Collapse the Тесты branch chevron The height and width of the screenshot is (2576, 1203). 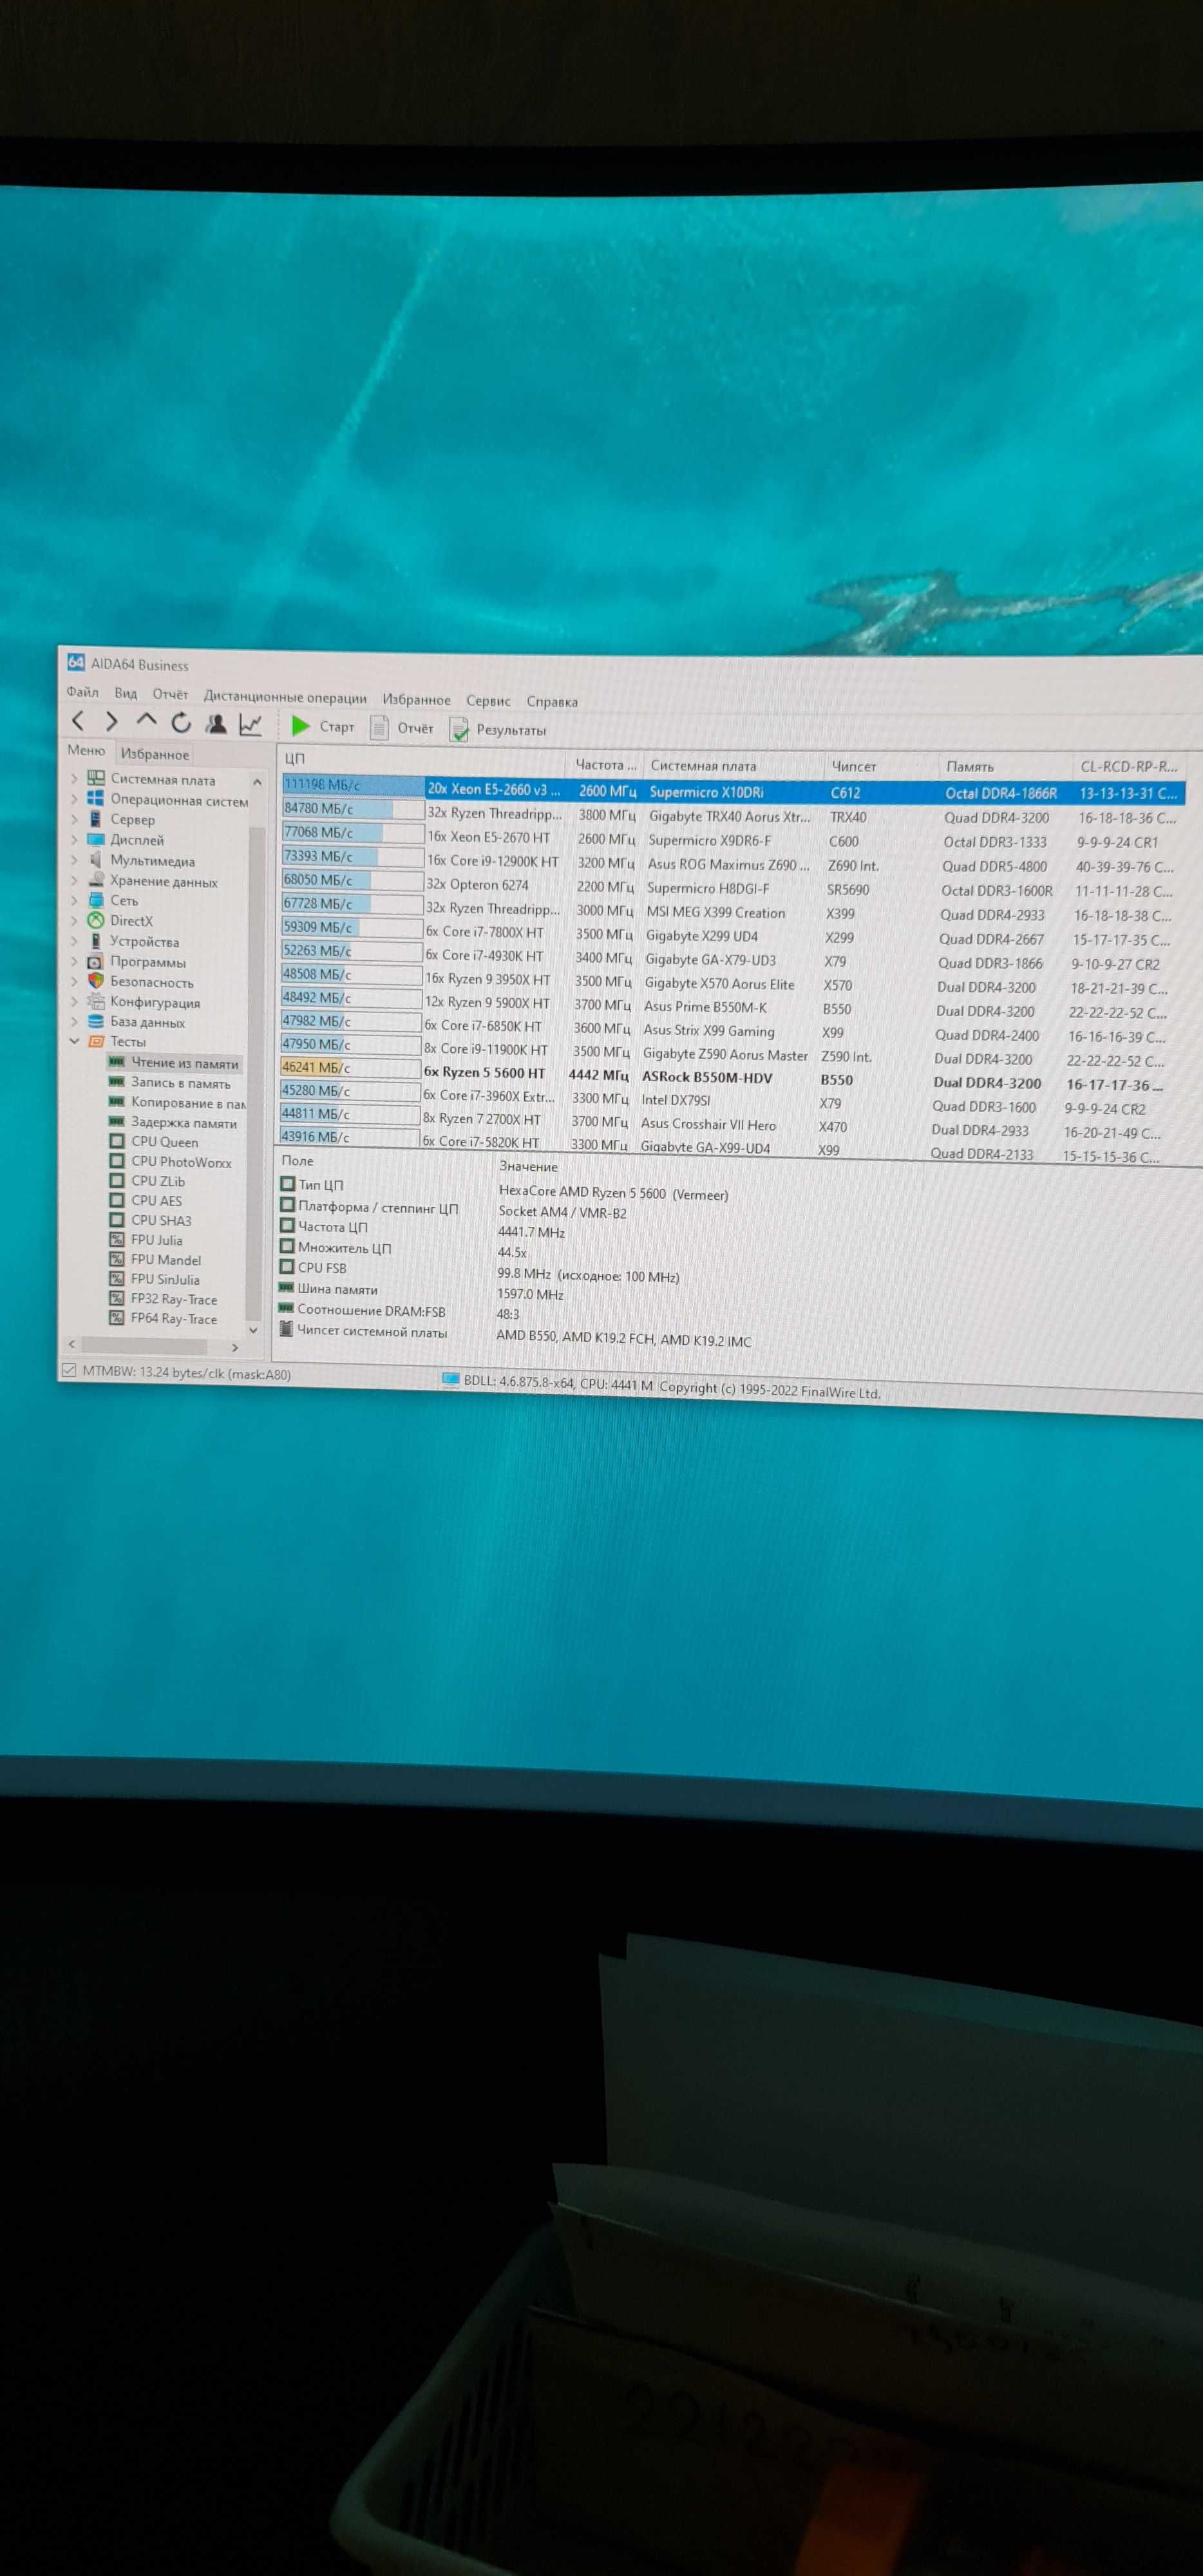tap(74, 1041)
